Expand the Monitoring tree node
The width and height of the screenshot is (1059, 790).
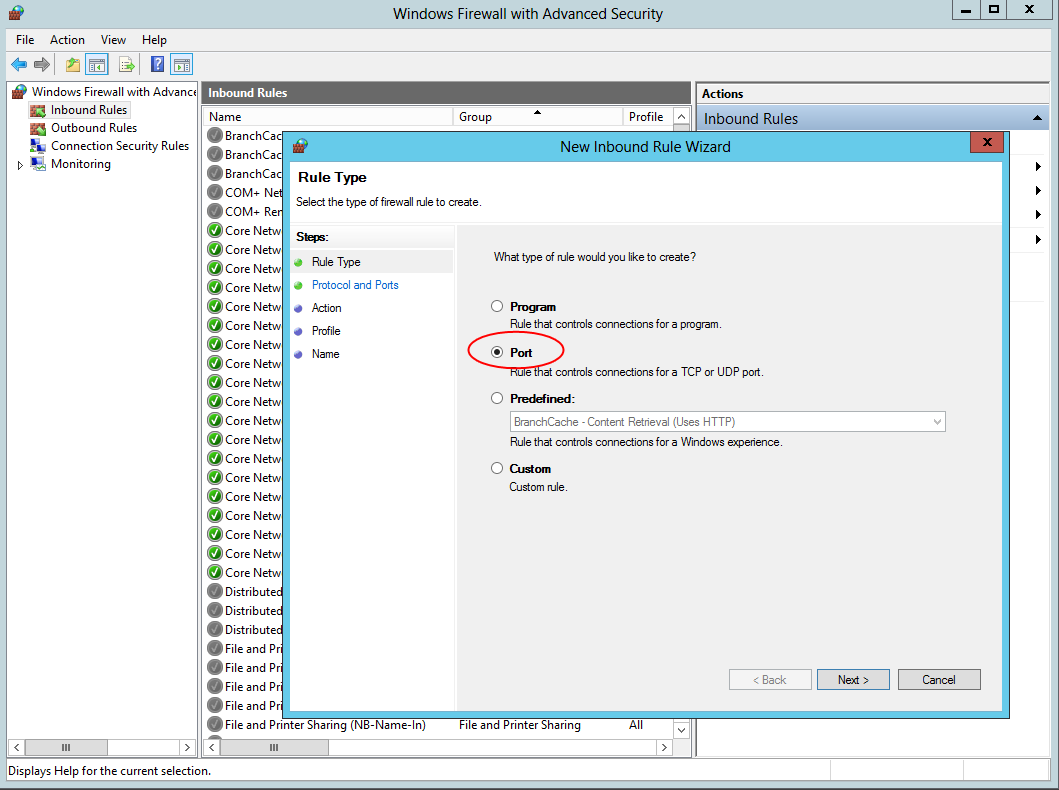(x=20, y=165)
